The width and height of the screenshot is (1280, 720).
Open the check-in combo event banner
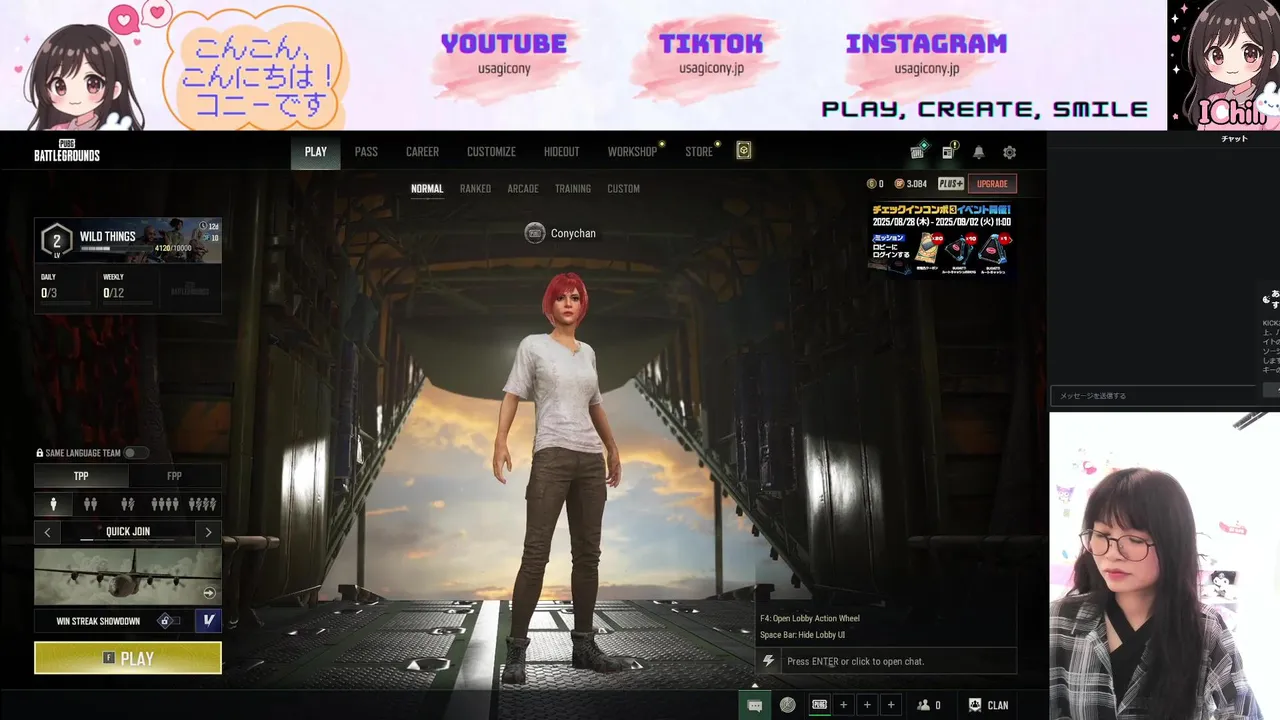941,240
